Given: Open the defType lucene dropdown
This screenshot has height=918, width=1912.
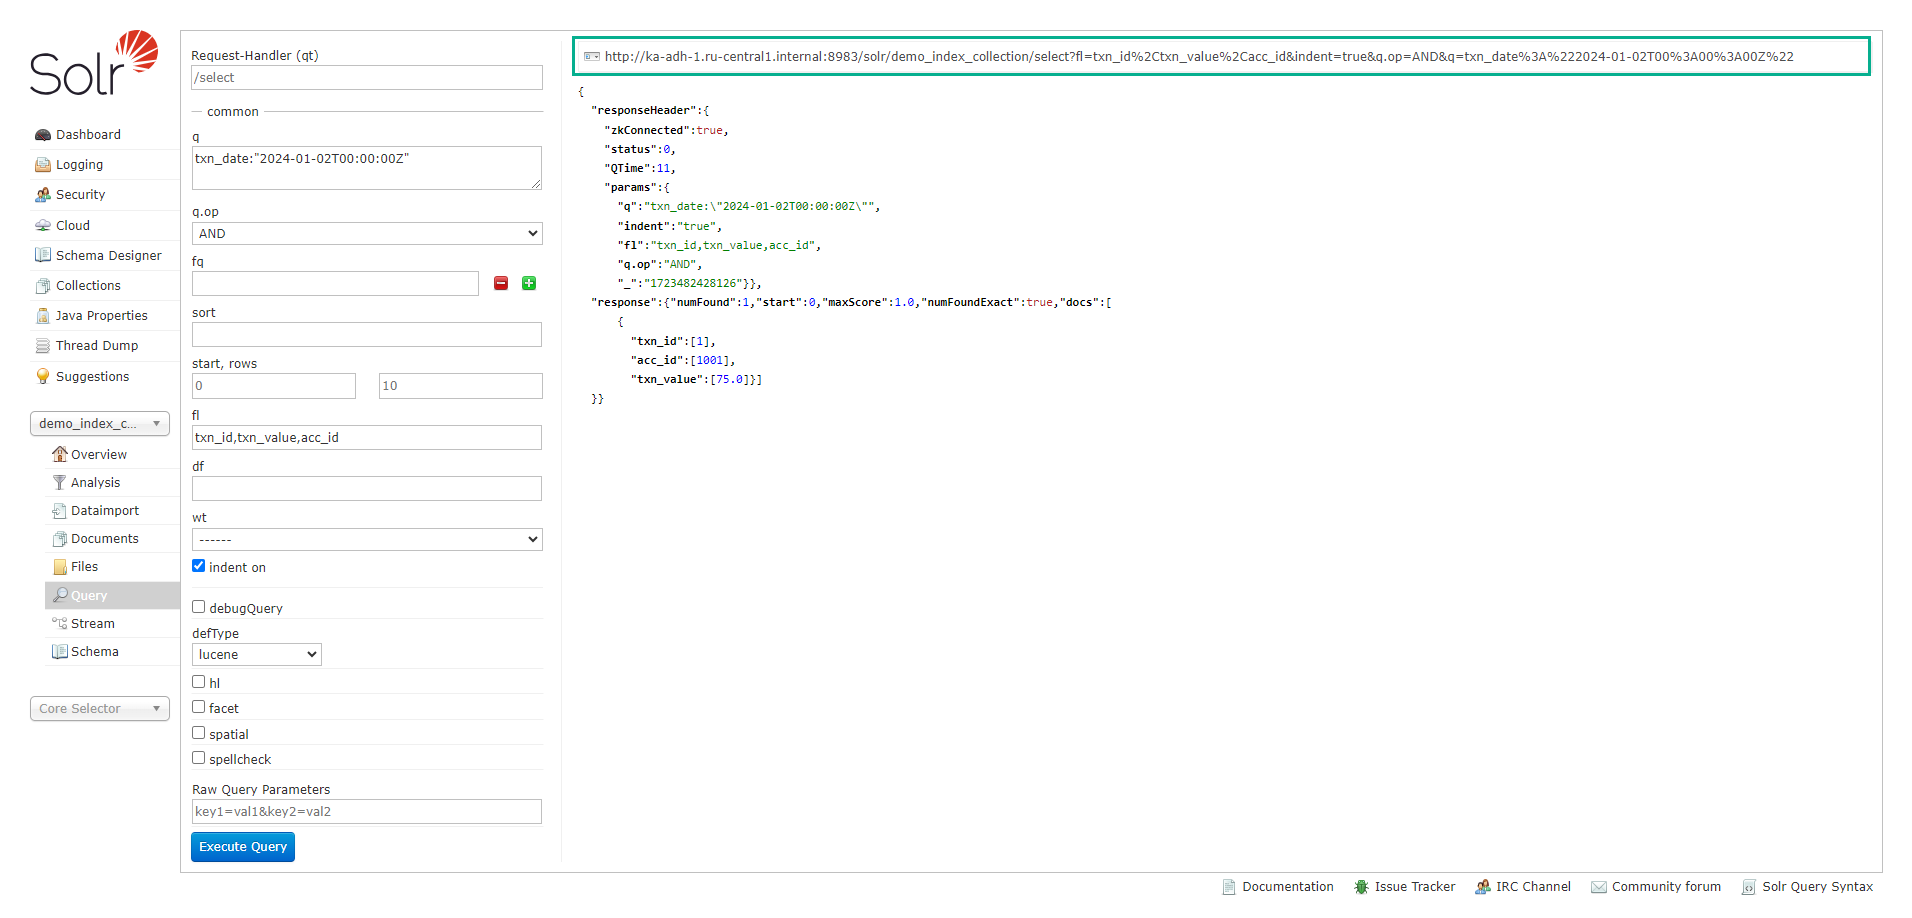Looking at the screenshot, I should [x=257, y=655].
